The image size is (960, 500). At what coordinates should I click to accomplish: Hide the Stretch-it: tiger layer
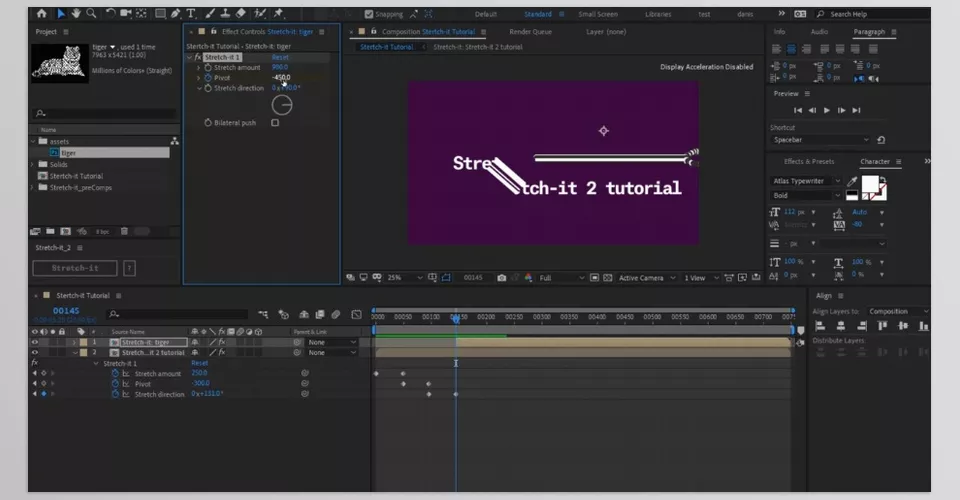click(x=35, y=342)
